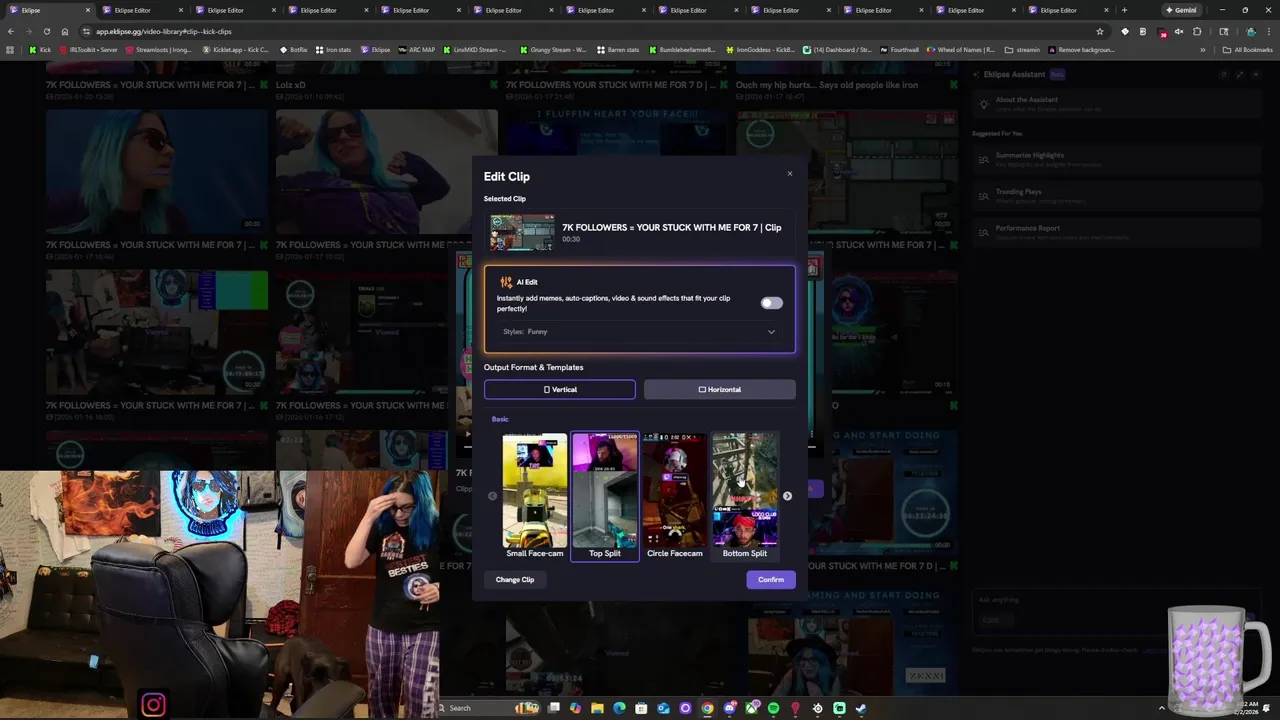
Task: Open the ARC MAP bookmark
Action: click(416, 50)
